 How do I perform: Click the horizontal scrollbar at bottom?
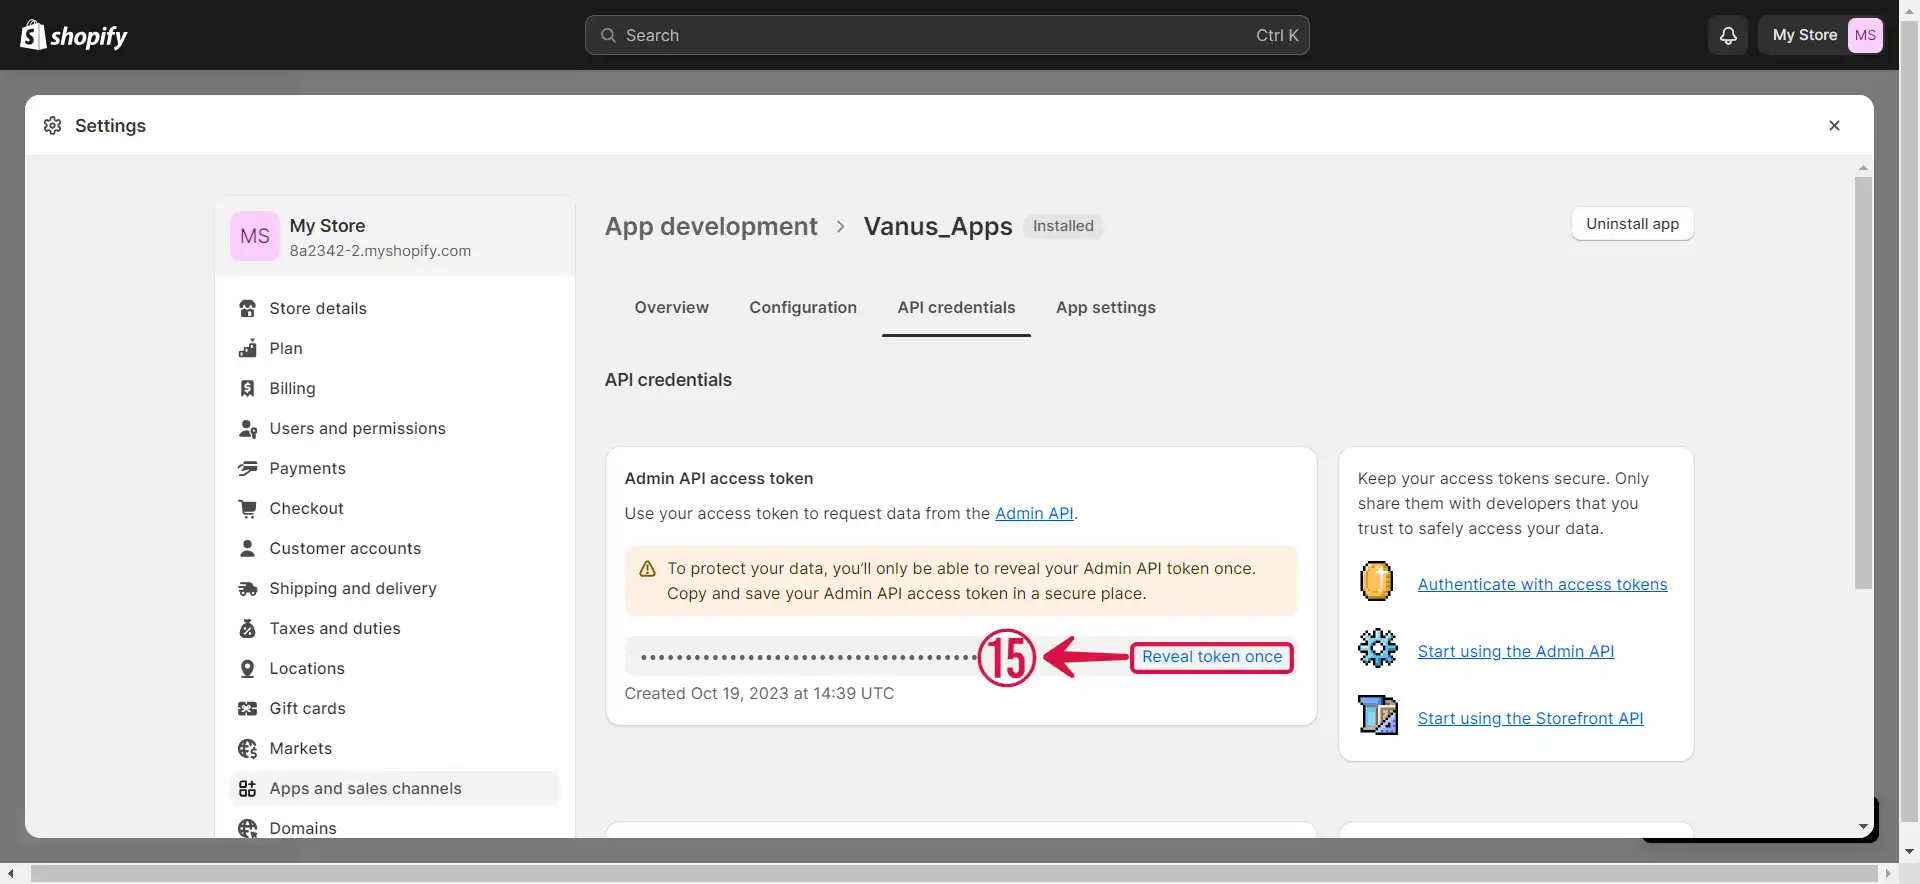point(955,873)
